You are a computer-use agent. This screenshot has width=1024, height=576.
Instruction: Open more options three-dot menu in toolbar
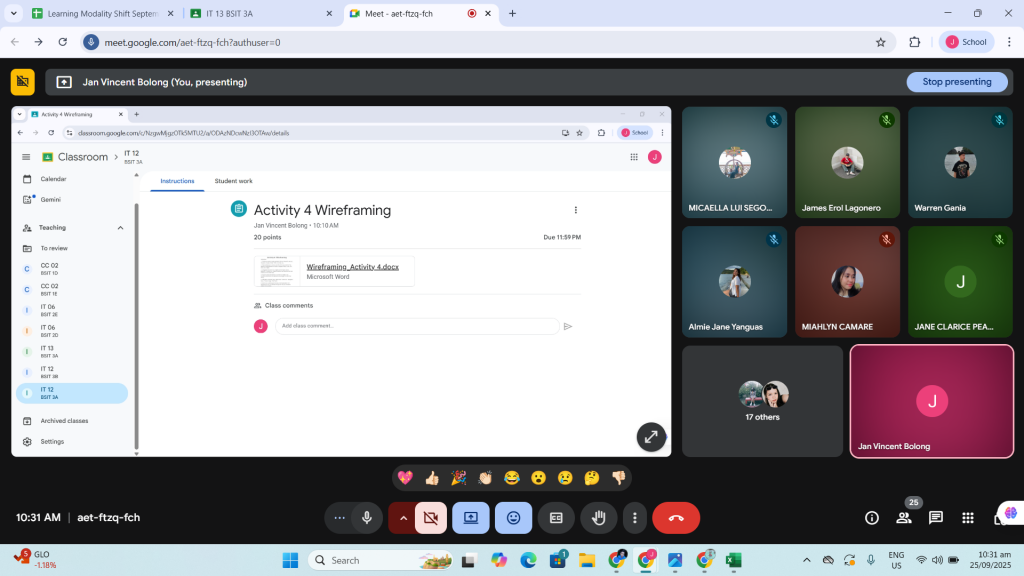(635, 518)
